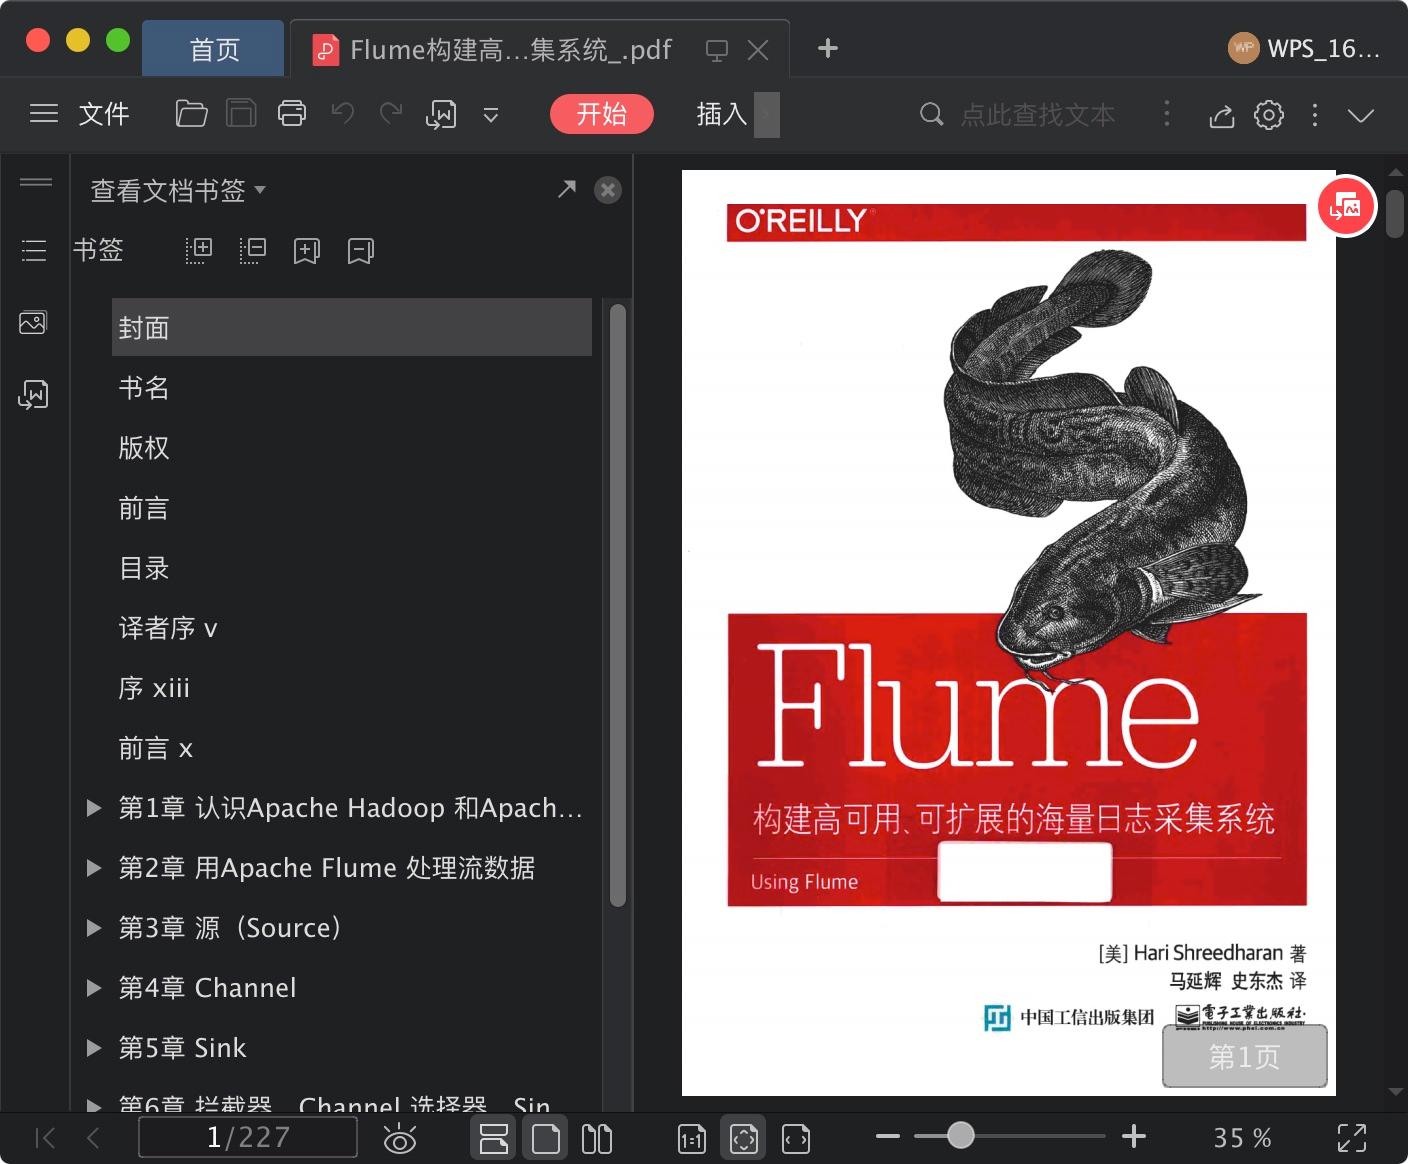
Task: Click the sidebar PDF convert icon
Action: [33, 395]
